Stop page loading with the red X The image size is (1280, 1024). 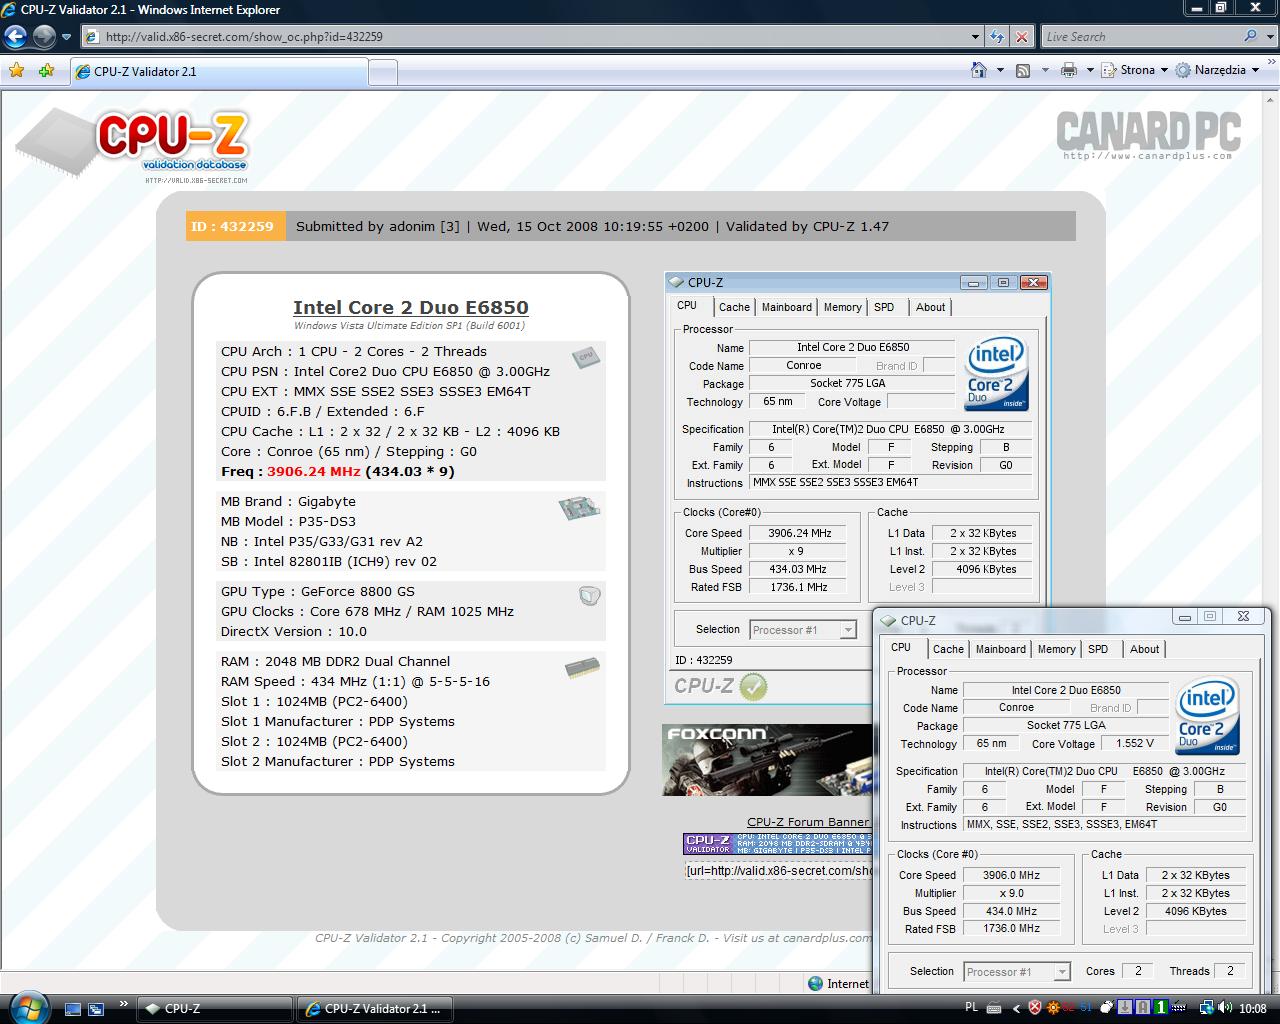click(x=1021, y=37)
